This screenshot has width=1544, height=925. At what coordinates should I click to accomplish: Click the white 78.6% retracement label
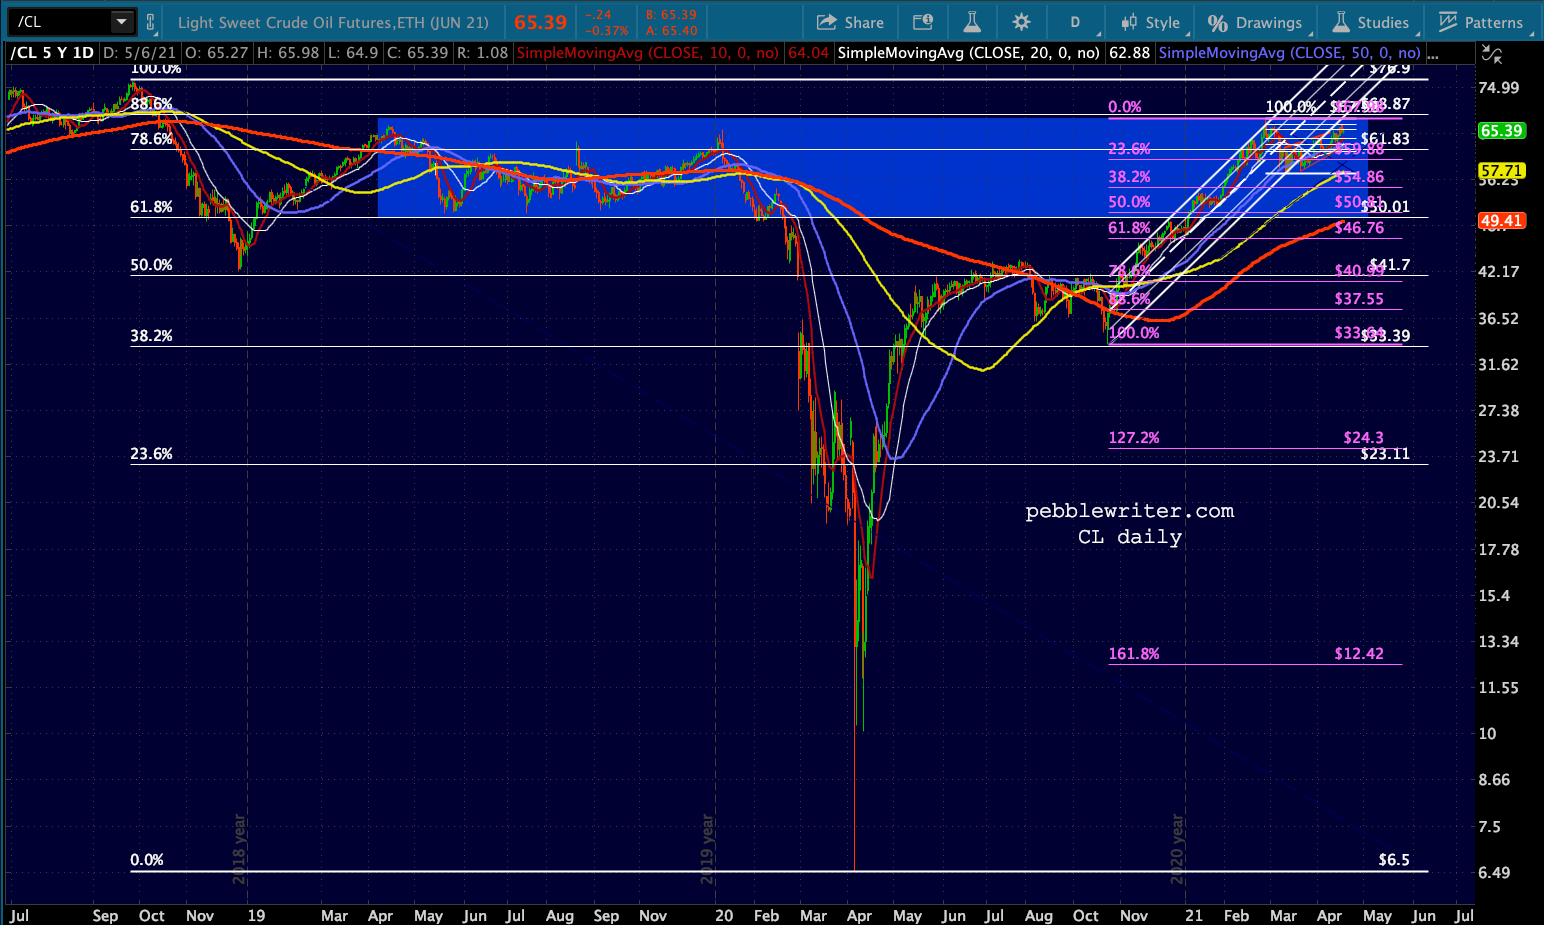coord(152,139)
